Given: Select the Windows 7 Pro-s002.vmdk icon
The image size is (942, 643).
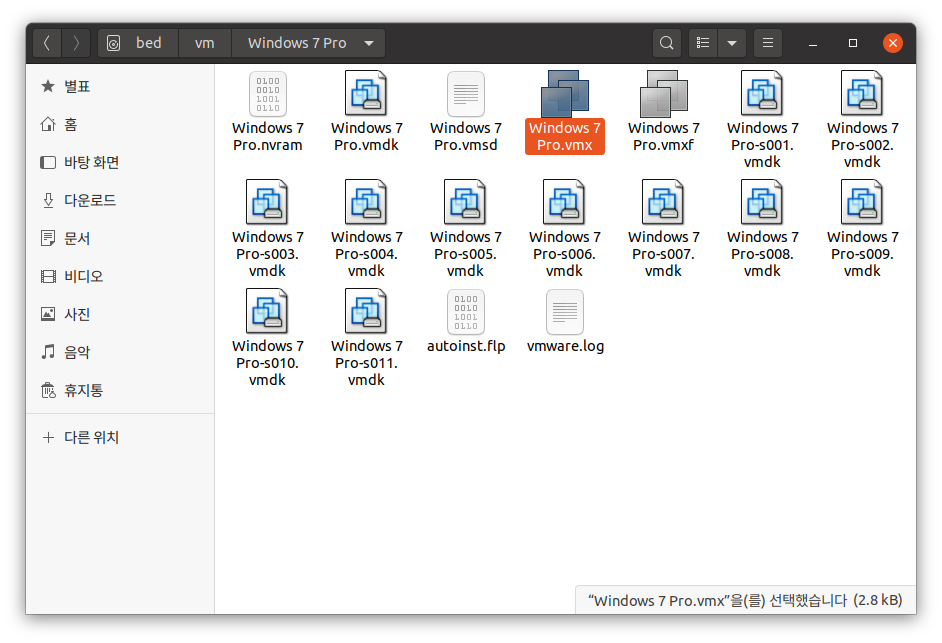Looking at the screenshot, I should tap(862, 93).
